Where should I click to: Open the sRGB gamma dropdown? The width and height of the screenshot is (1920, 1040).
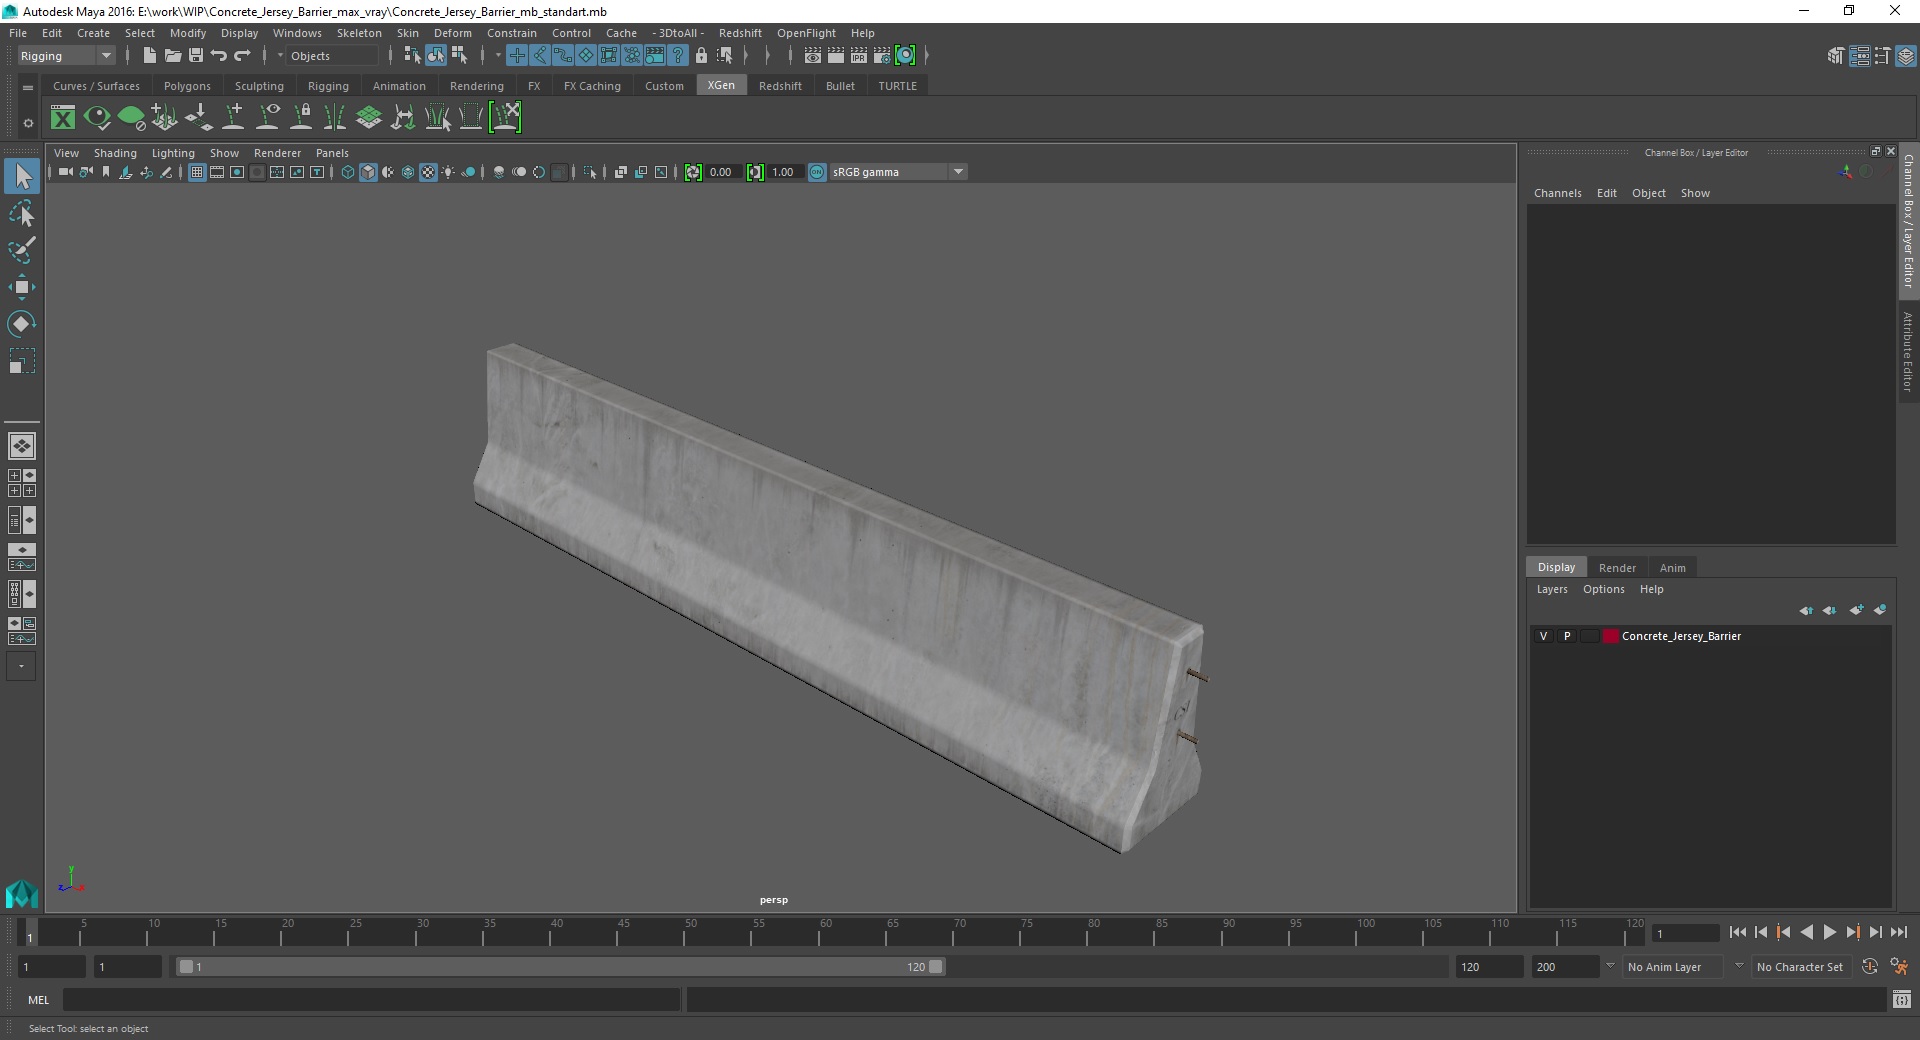(x=897, y=172)
